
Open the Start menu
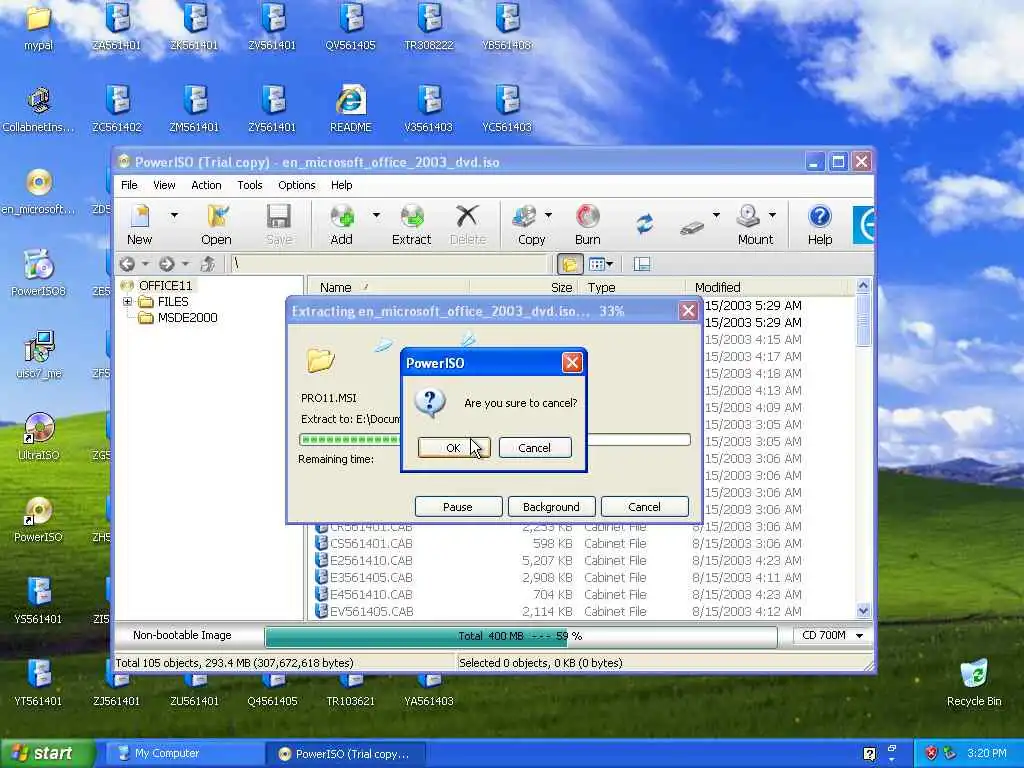click(x=46, y=753)
